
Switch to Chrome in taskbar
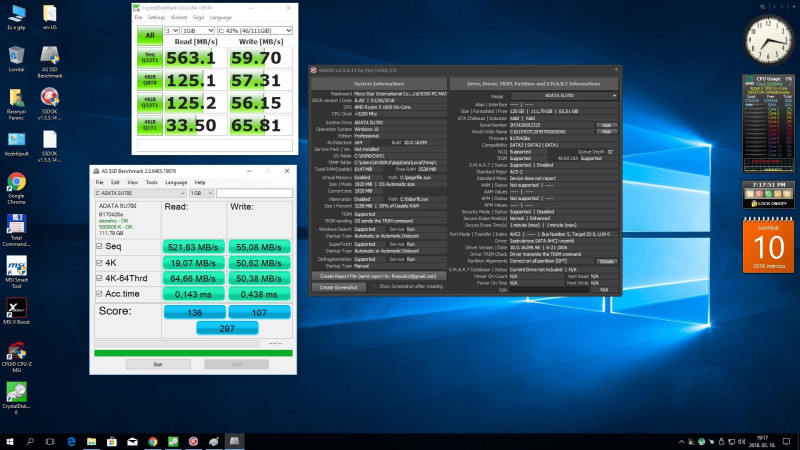pos(153,441)
